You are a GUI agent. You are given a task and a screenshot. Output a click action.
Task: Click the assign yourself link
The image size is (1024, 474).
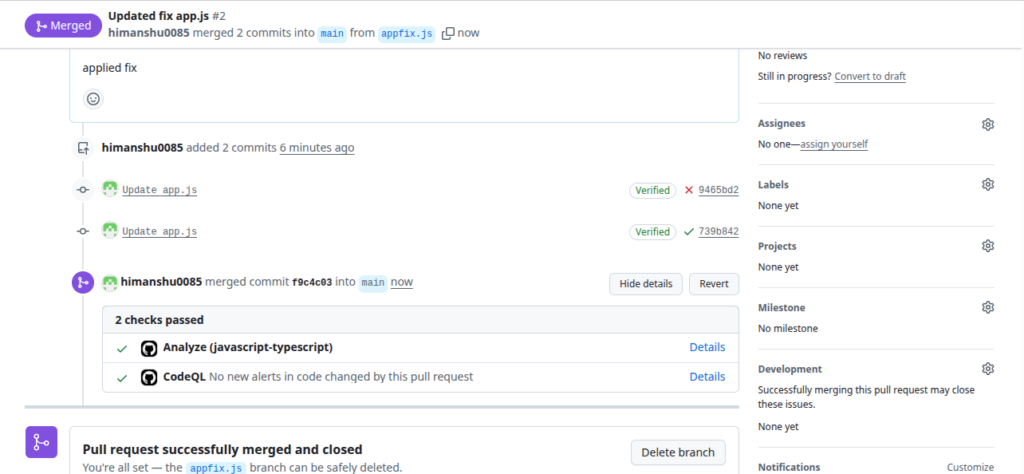(834, 144)
